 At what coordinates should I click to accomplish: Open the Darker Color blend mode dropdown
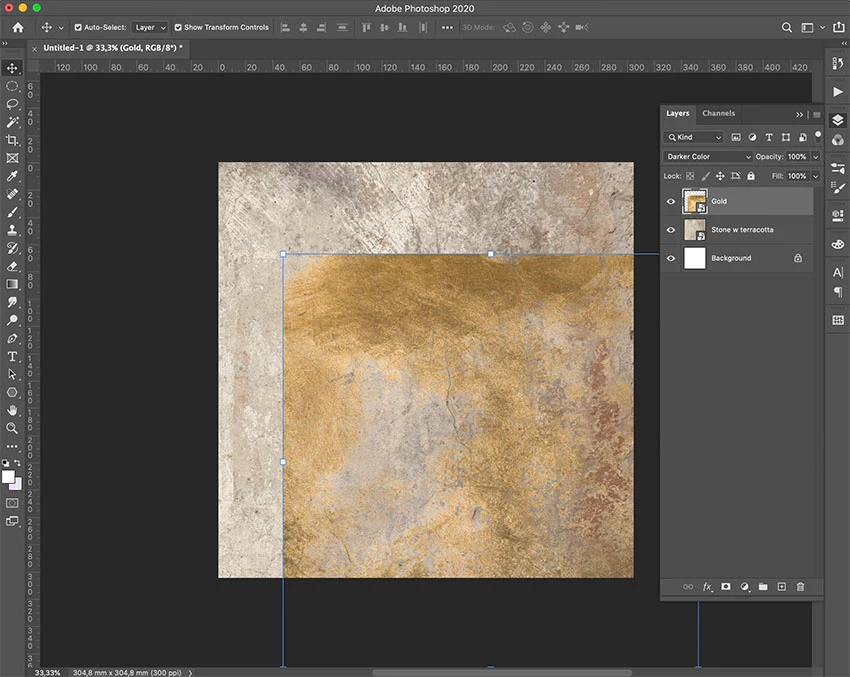coord(708,157)
